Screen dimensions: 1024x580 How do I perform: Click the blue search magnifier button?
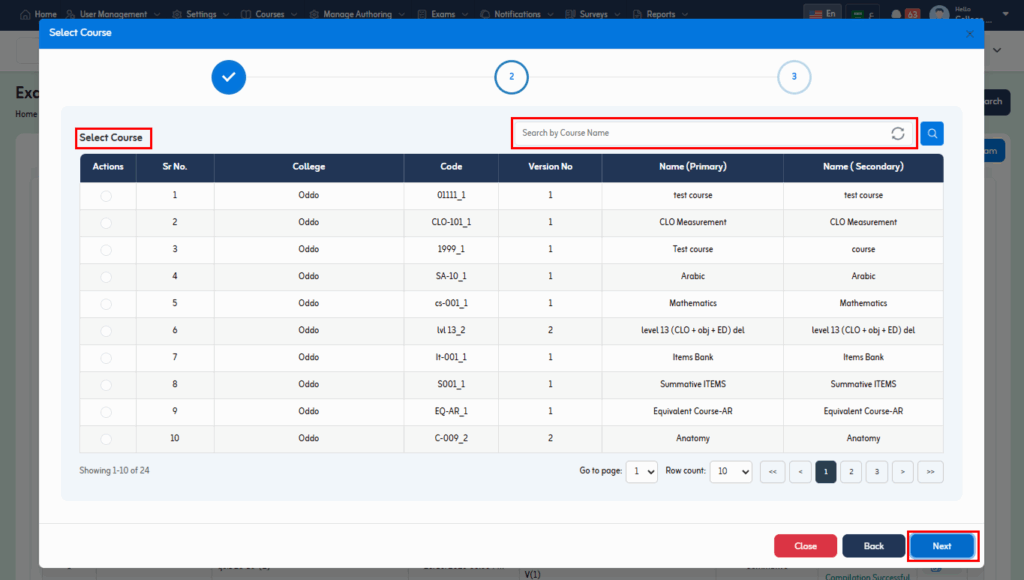pos(931,133)
